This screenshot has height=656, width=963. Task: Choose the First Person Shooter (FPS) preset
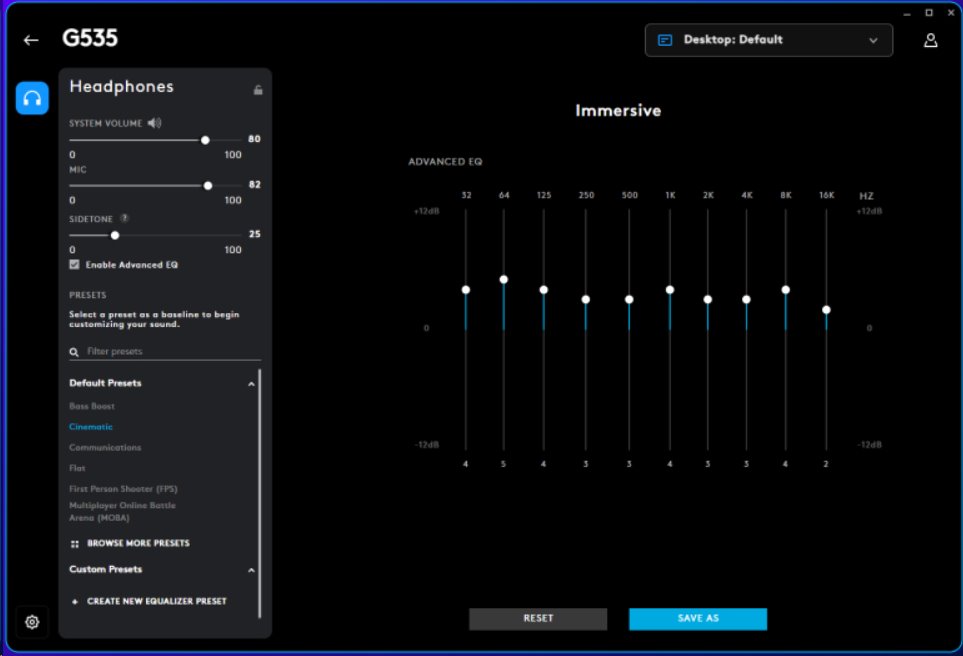[123, 489]
